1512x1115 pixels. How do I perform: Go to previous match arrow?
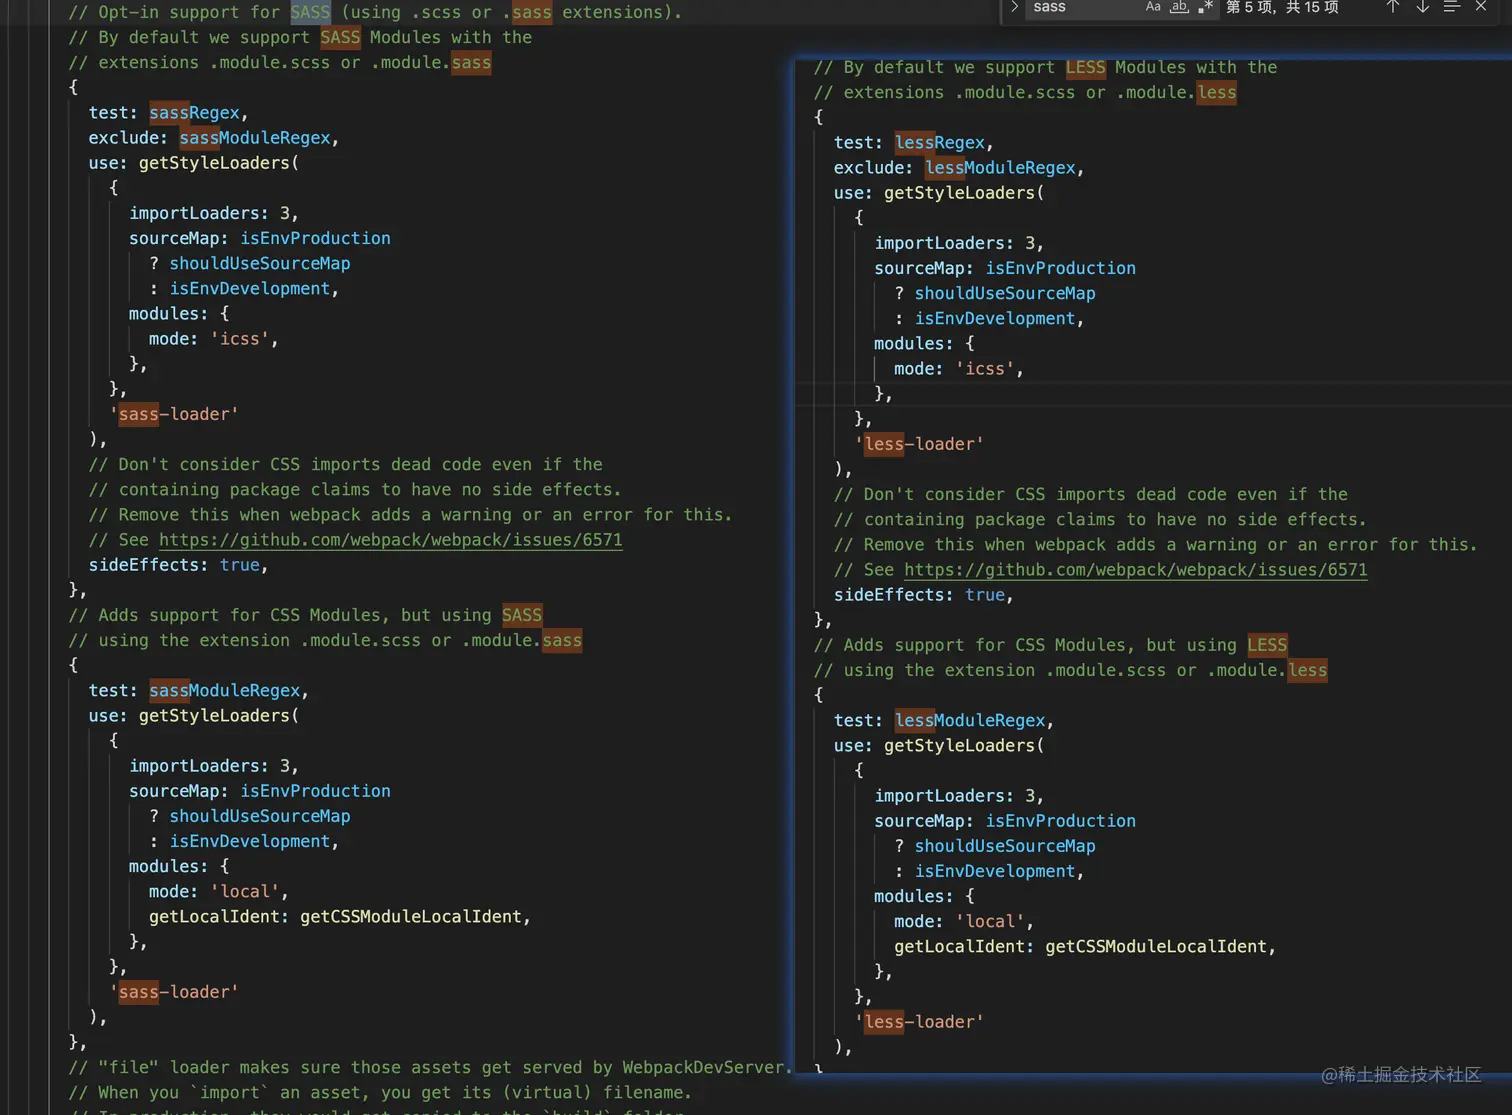click(x=1392, y=7)
